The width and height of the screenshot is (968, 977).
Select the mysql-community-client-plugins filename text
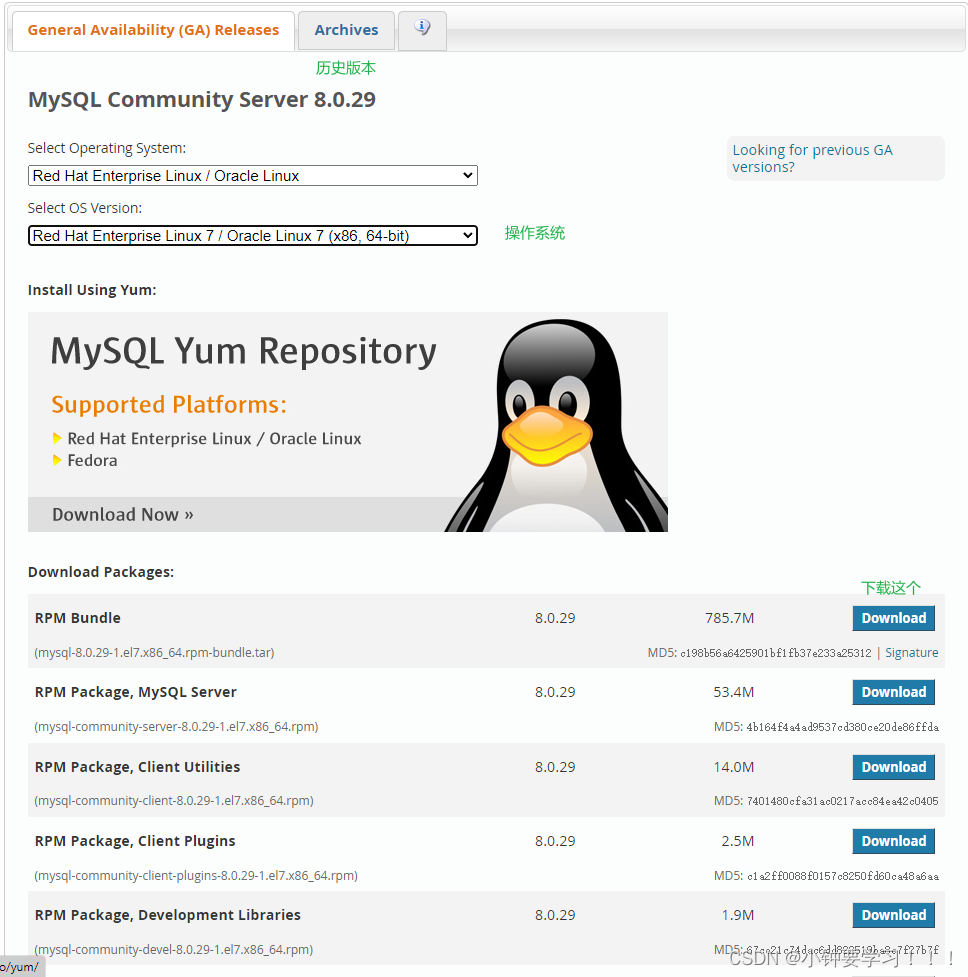pyautogui.click(x=196, y=875)
